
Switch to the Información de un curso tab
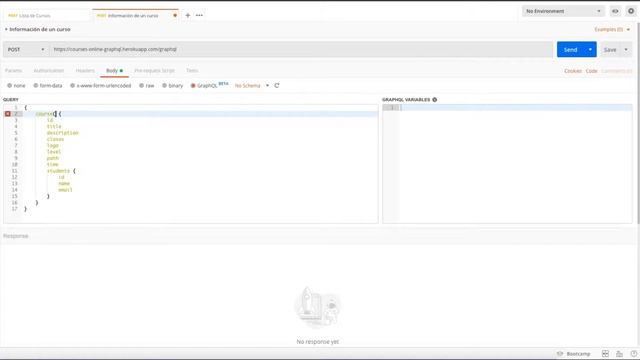pos(136,16)
